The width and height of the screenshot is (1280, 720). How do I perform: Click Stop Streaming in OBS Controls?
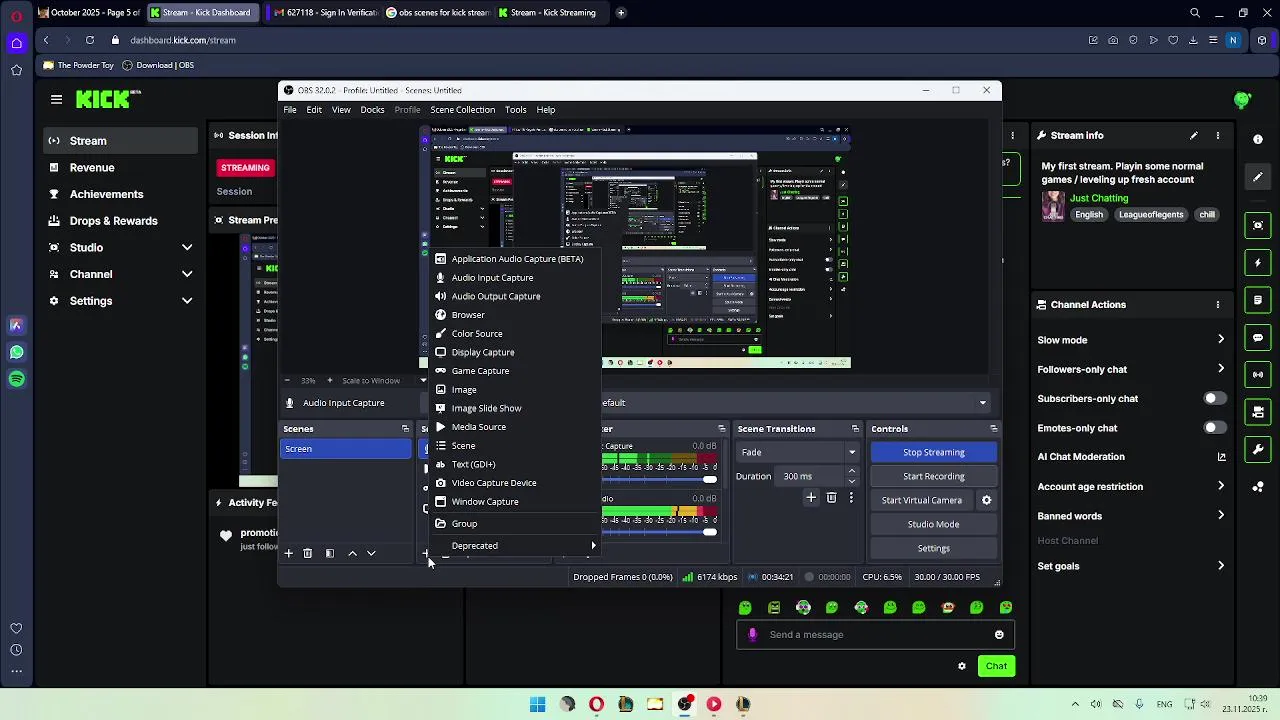tap(934, 452)
